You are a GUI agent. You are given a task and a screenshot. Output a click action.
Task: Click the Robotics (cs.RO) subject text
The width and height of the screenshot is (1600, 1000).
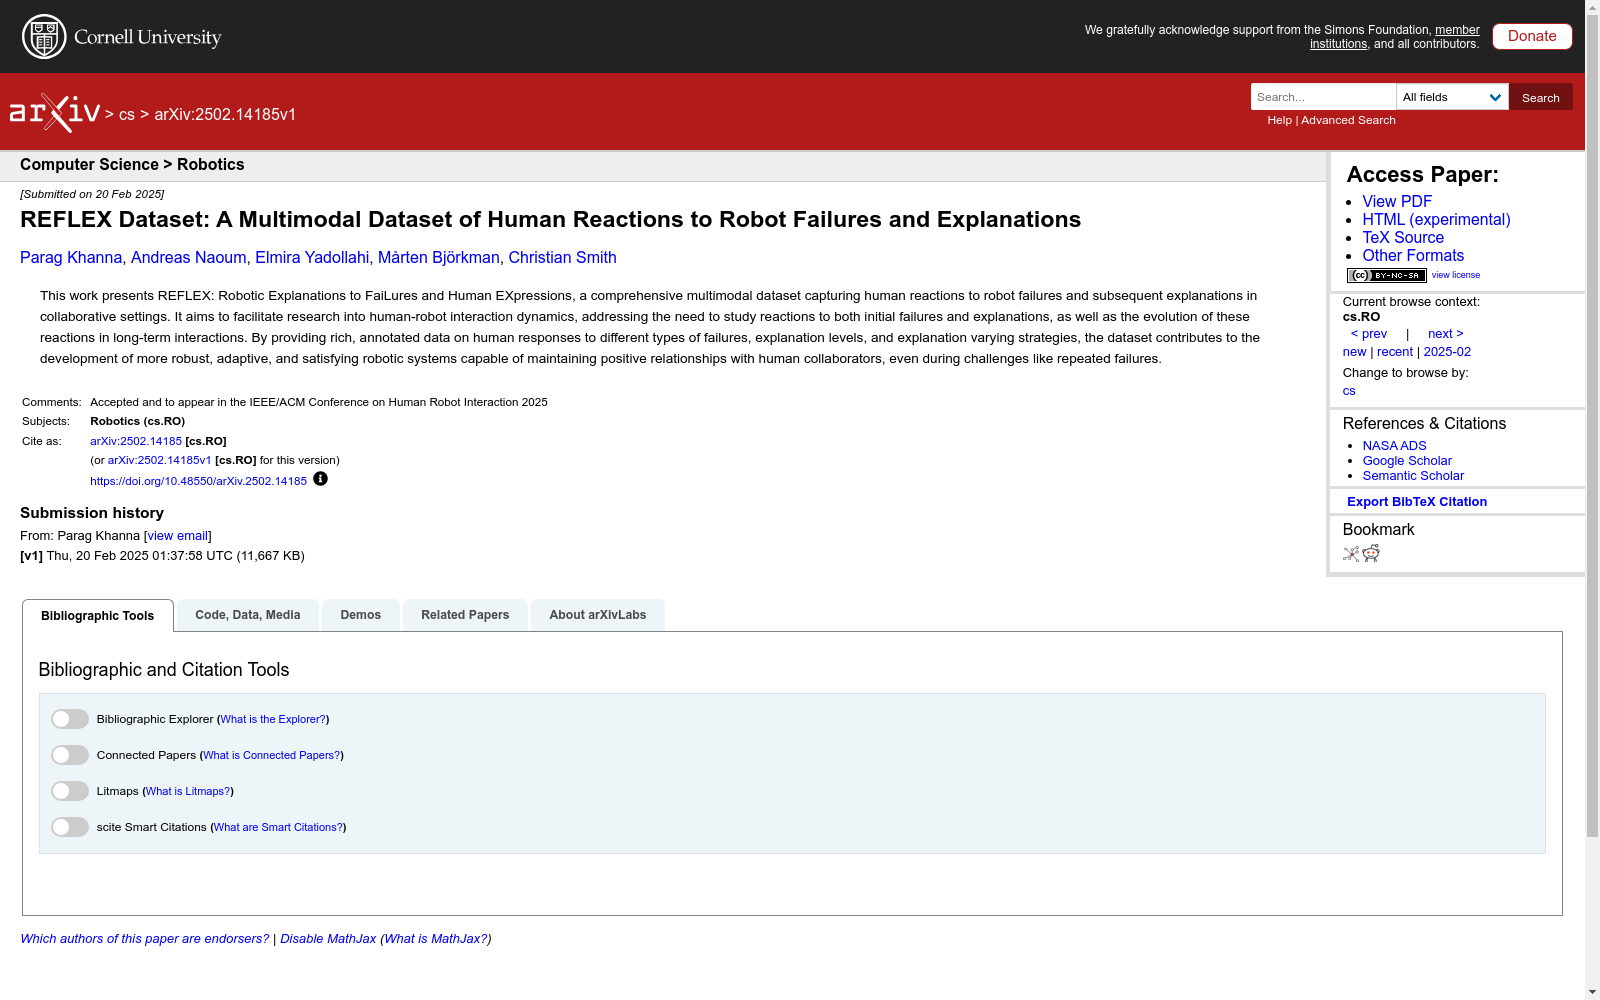pyautogui.click(x=137, y=421)
